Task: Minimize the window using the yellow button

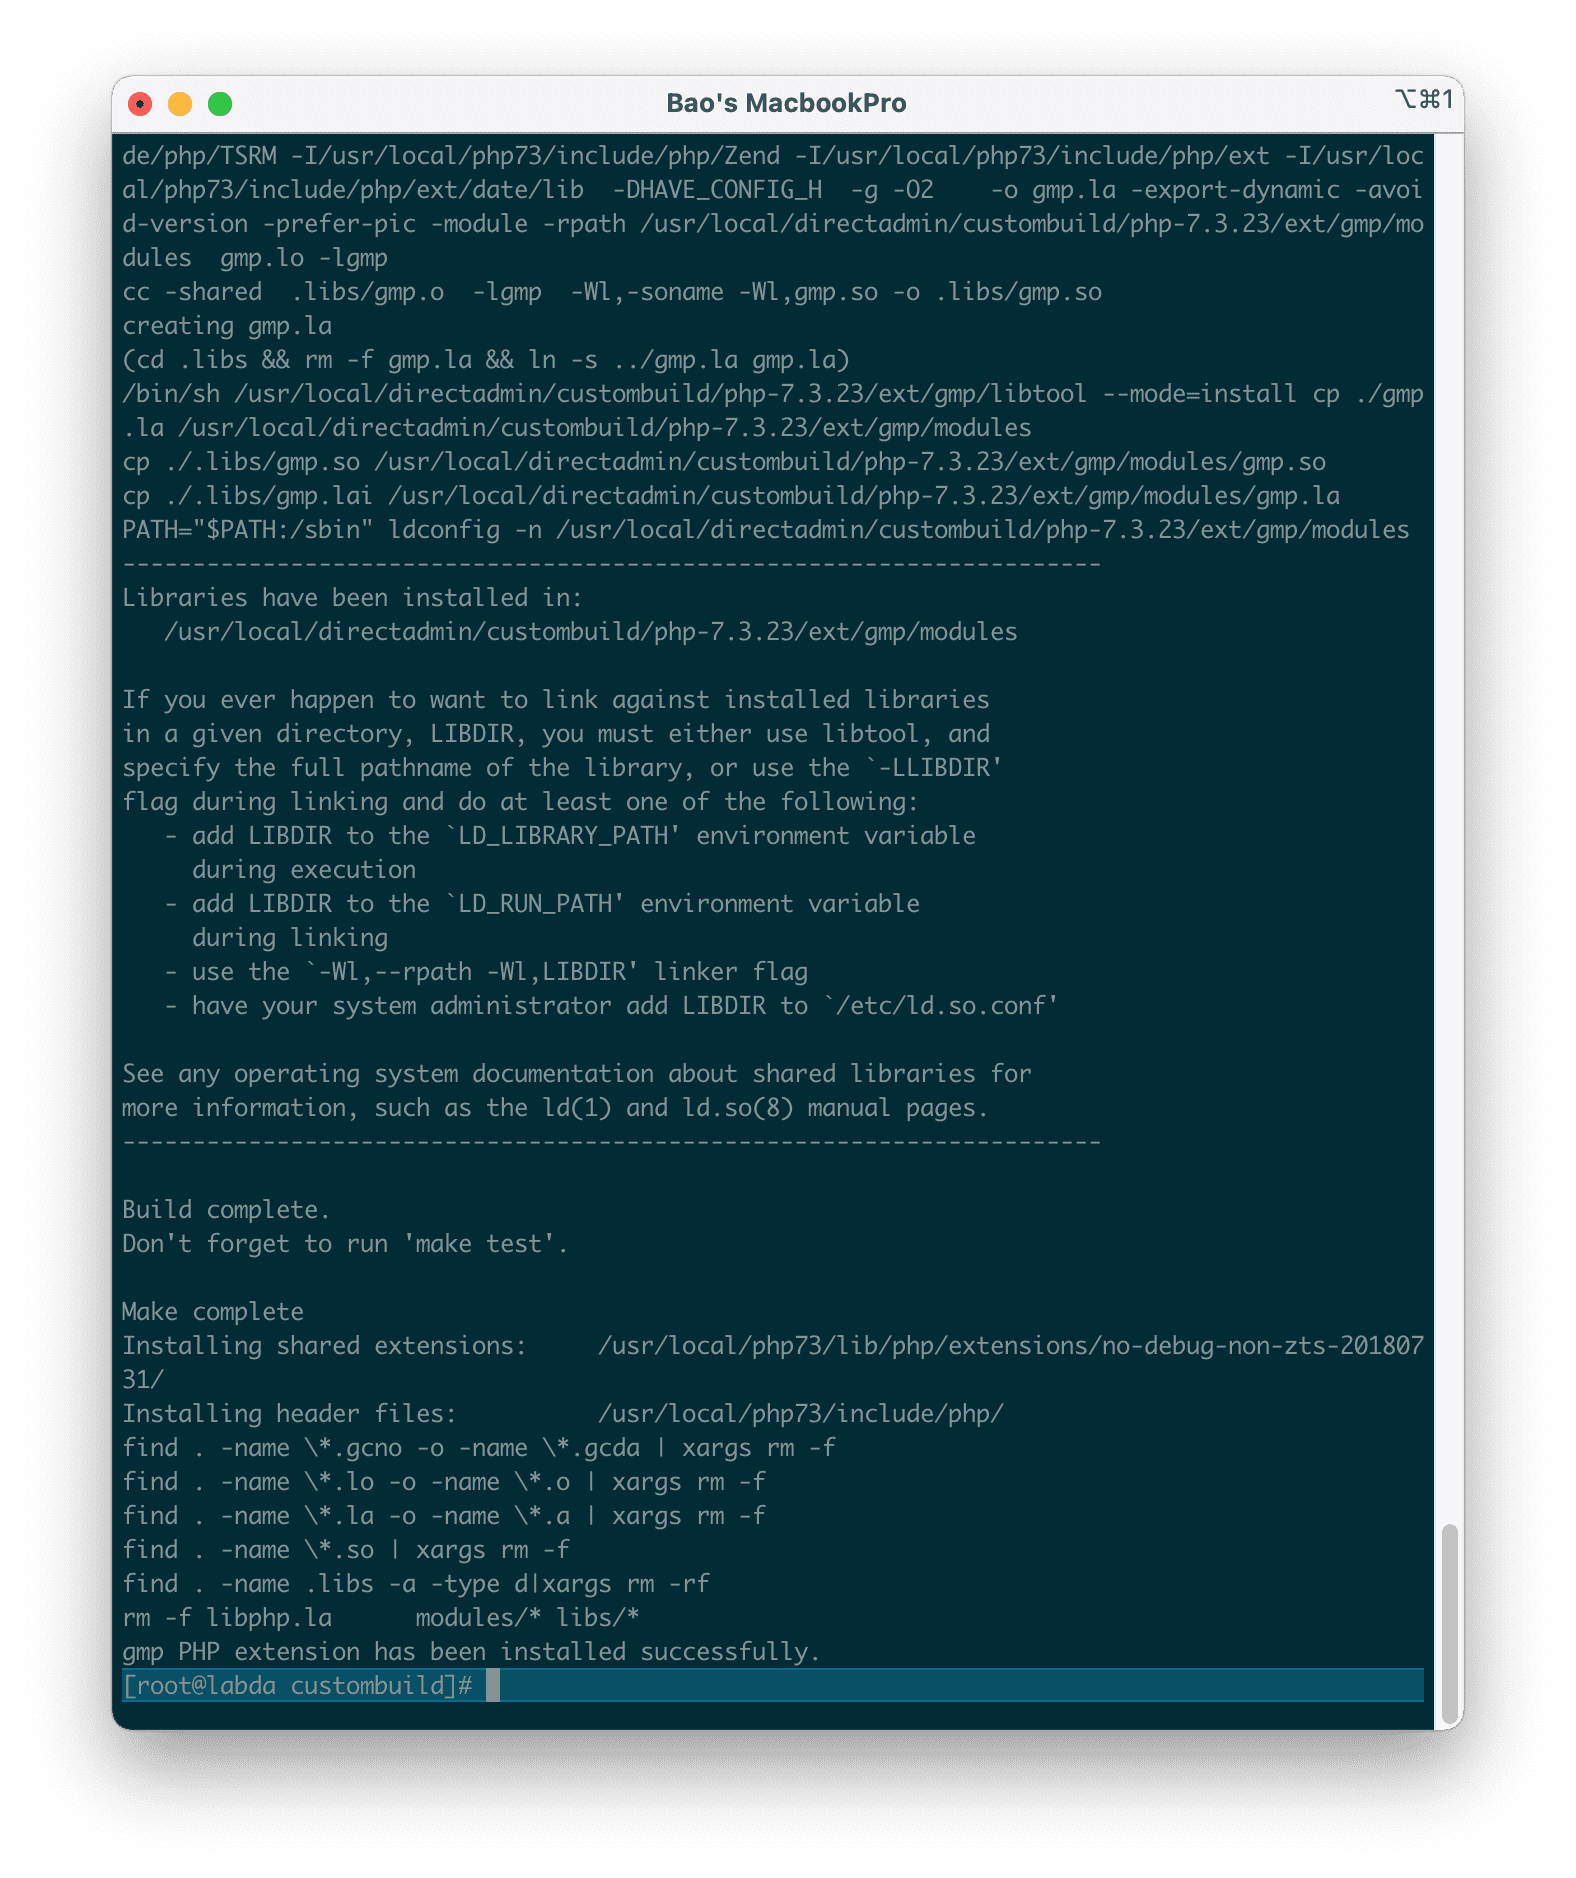Action: 180,104
